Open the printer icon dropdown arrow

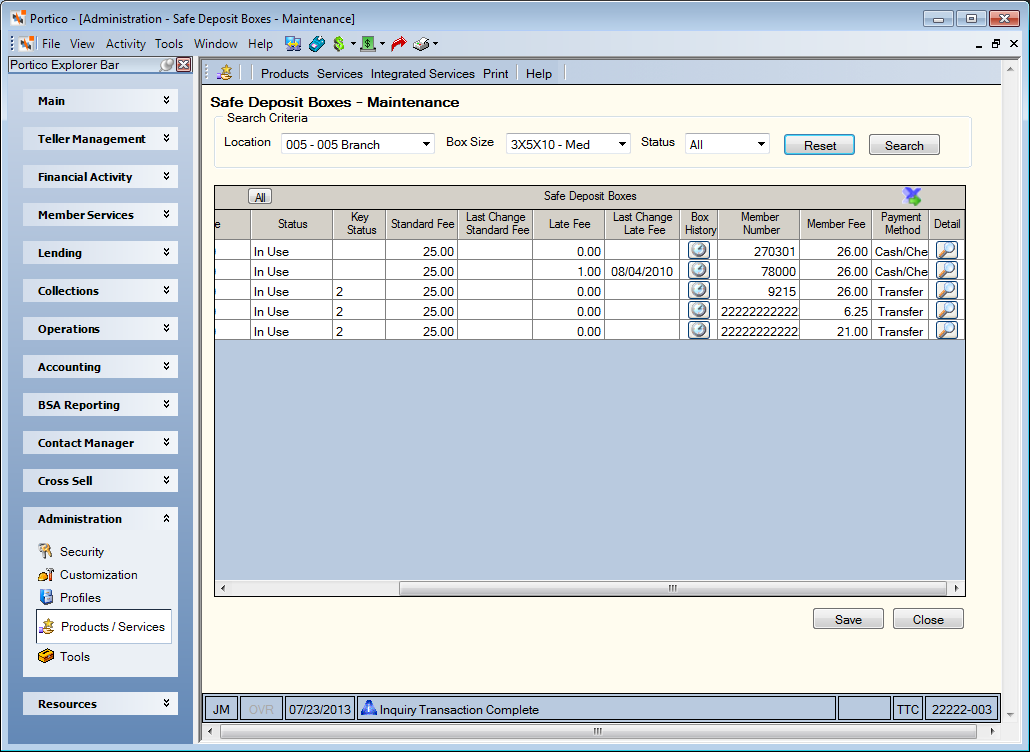pyautogui.click(x=435, y=44)
